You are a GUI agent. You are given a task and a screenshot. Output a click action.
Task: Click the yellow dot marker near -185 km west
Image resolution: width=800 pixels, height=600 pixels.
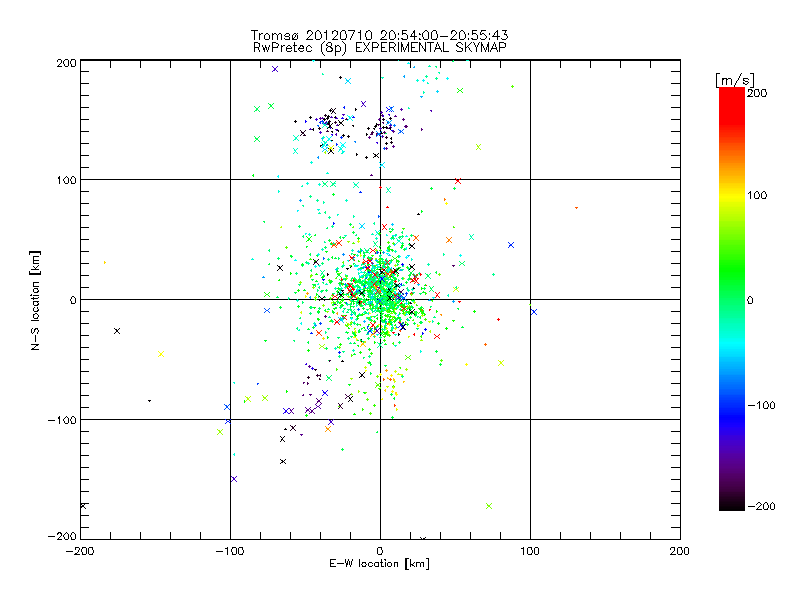[105, 263]
